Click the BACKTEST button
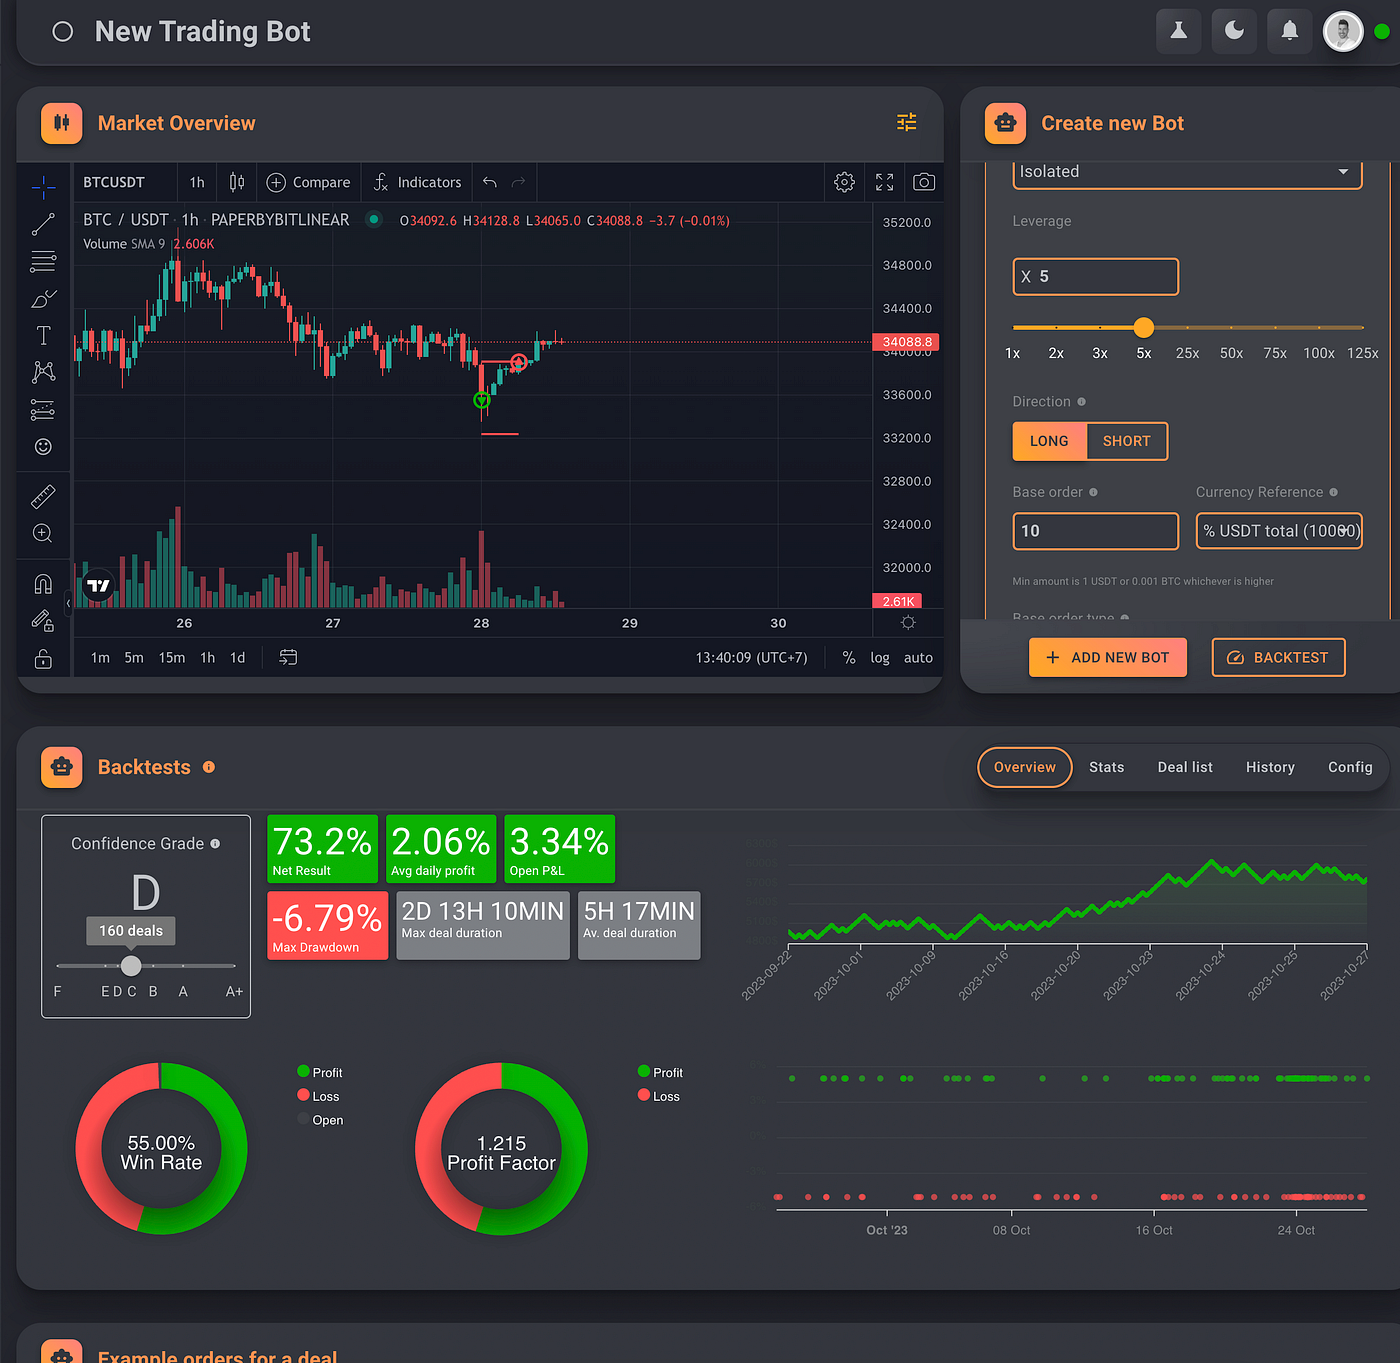Viewport: 1400px width, 1363px height. [x=1279, y=657]
